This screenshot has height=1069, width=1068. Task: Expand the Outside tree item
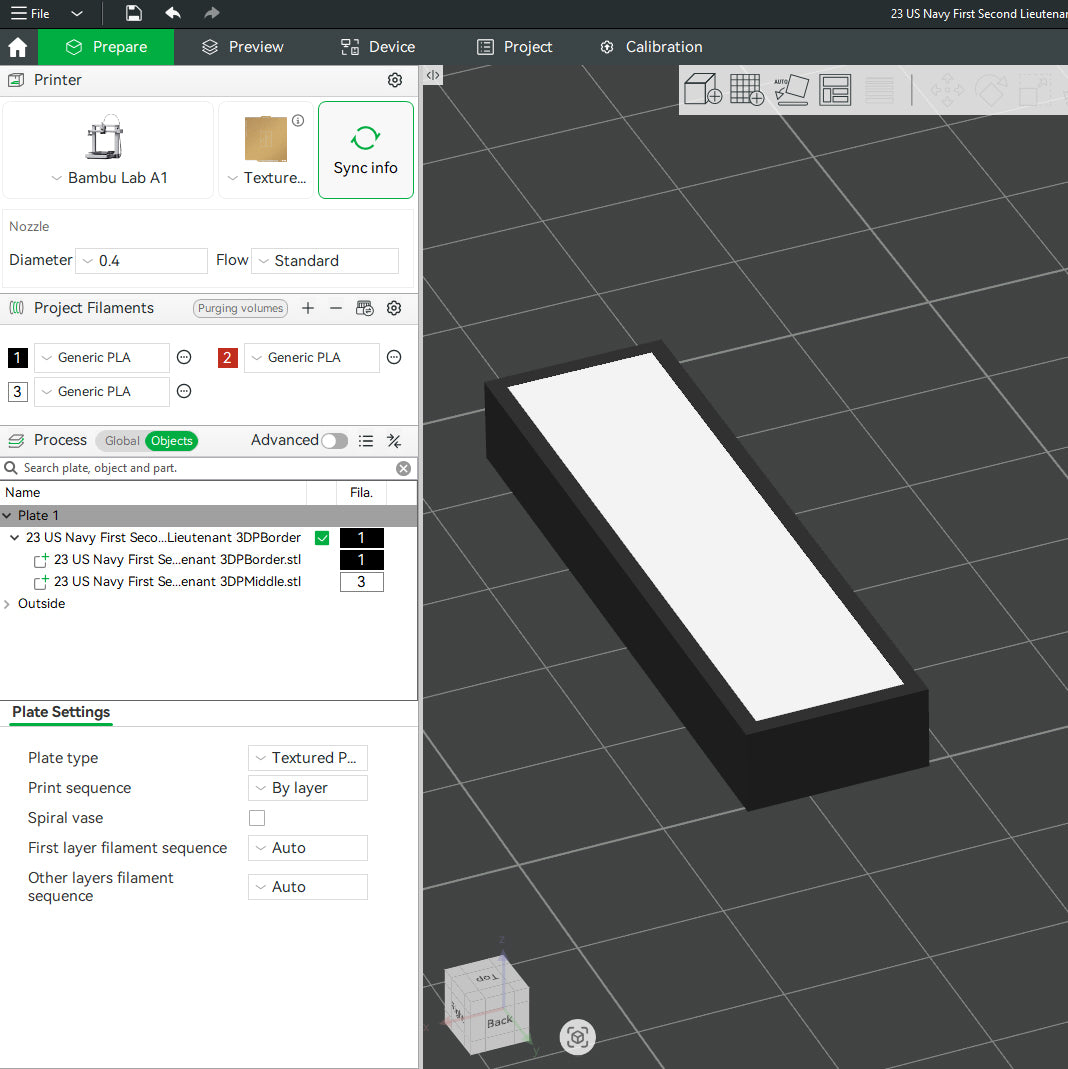tap(8, 604)
